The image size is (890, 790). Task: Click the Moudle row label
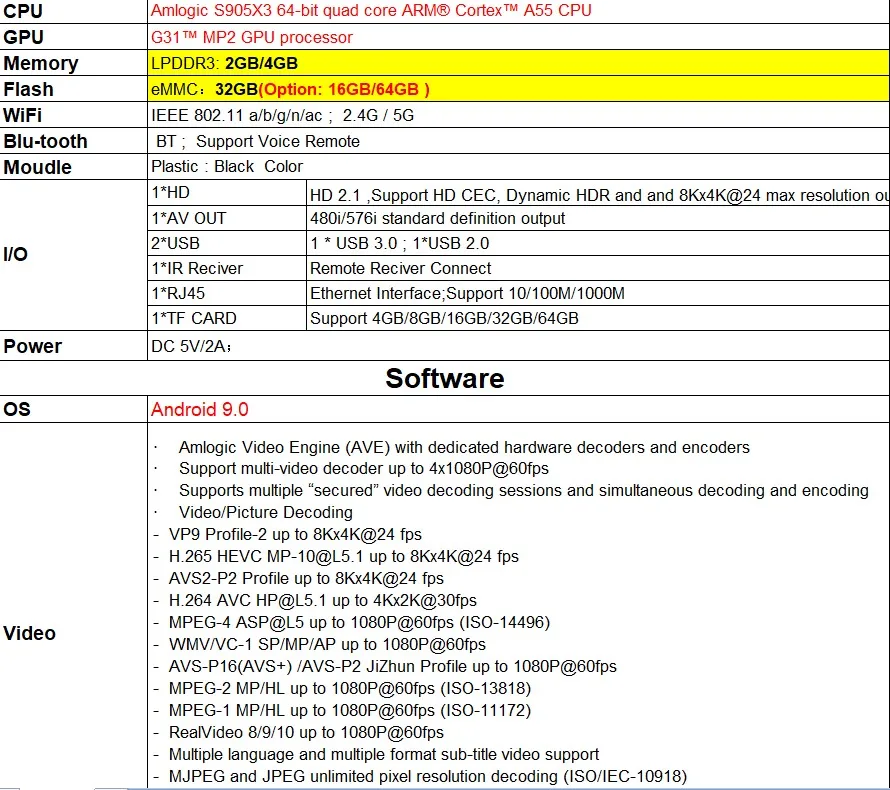[37, 167]
